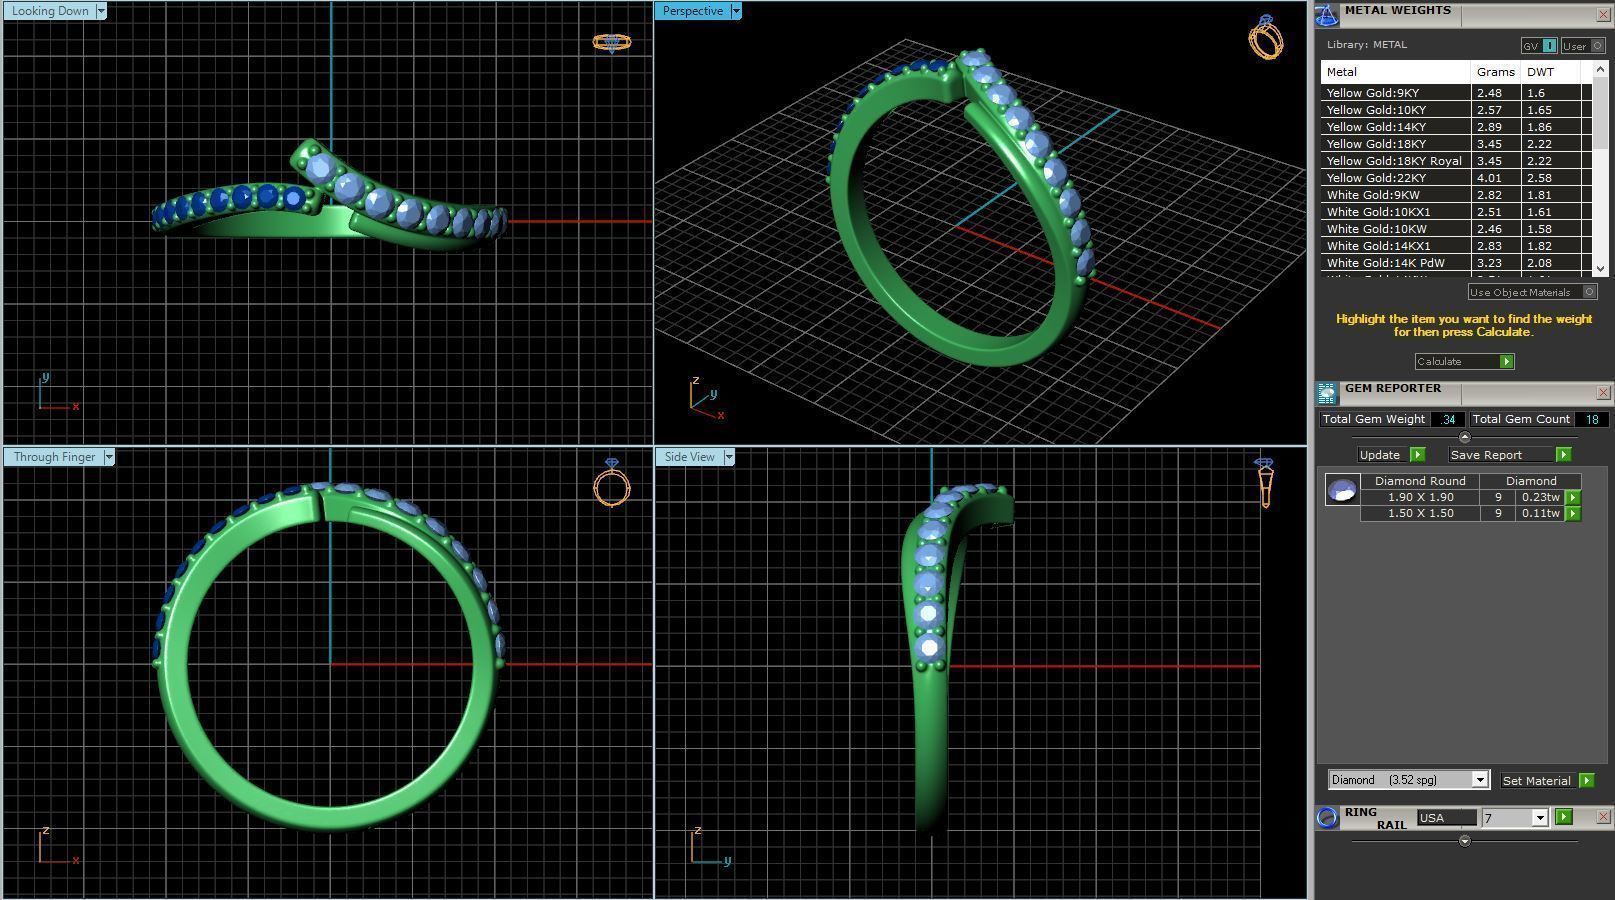This screenshot has width=1615, height=900.
Task: Select the White Gold:9KW row
Action: pyautogui.click(x=1456, y=195)
